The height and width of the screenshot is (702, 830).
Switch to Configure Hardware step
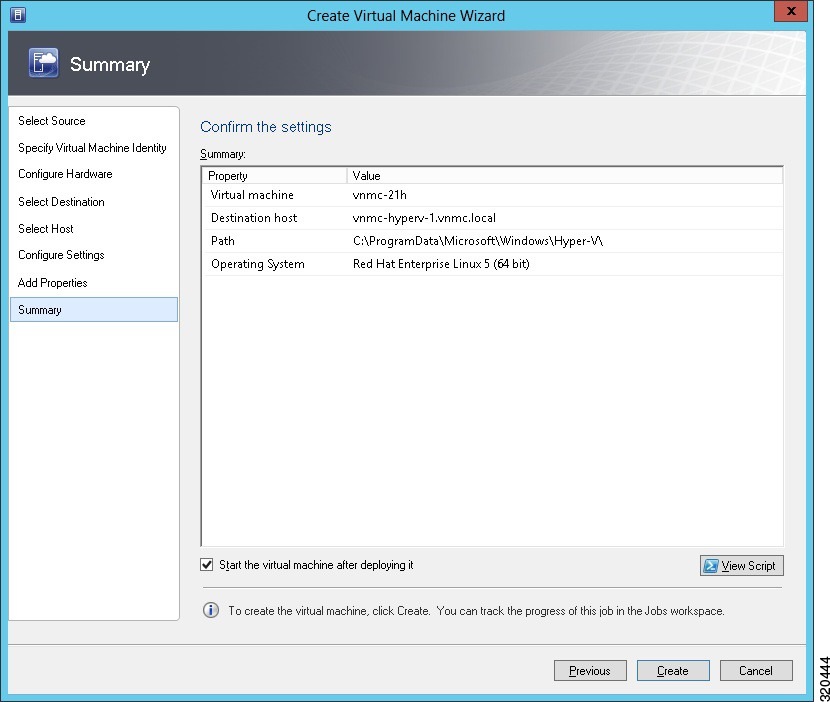(x=65, y=174)
